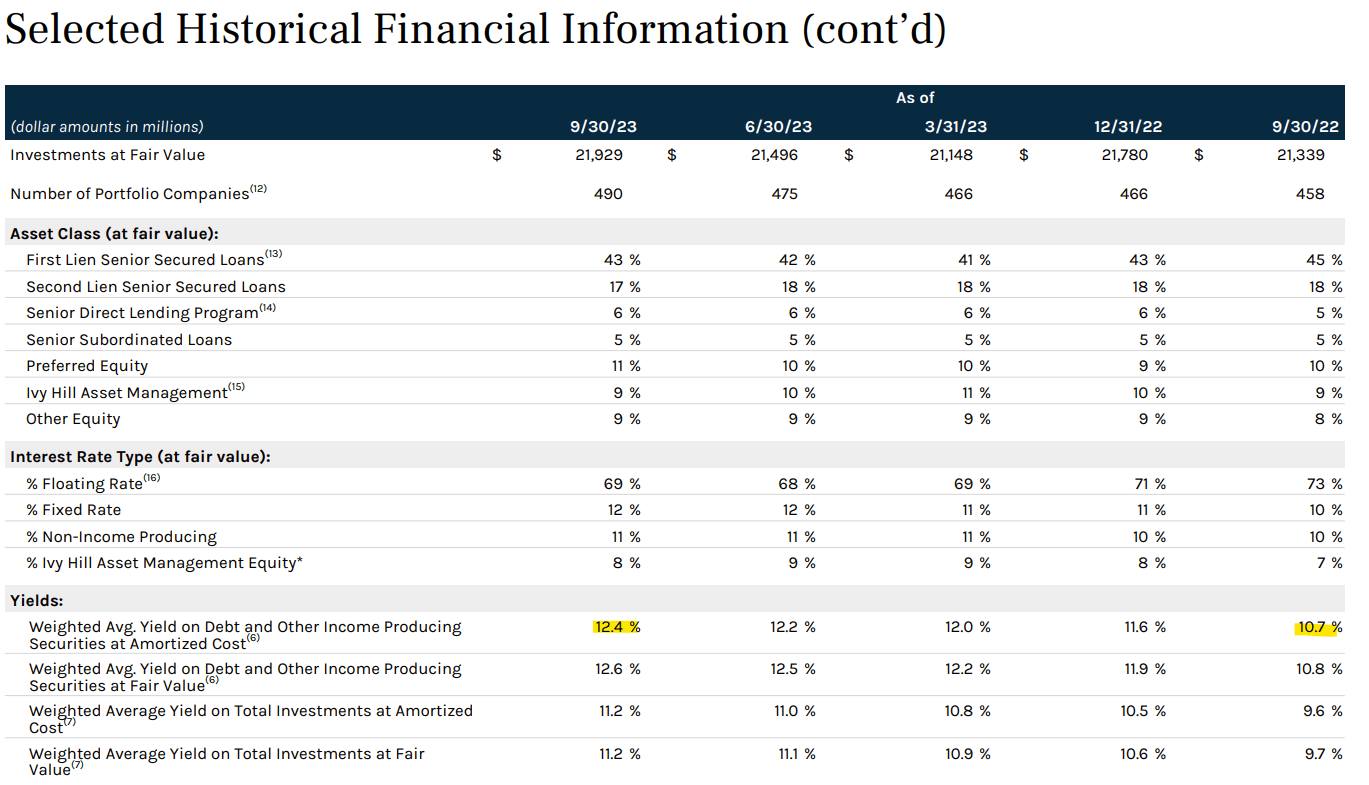
Task: Click the 490 portfolio companies value
Action: [608, 194]
